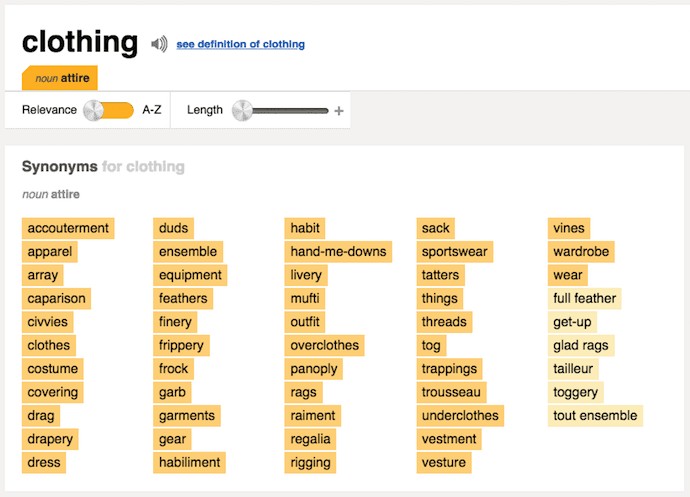Select the noun attire tab
This screenshot has width=690, height=497.
[x=60, y=78]
